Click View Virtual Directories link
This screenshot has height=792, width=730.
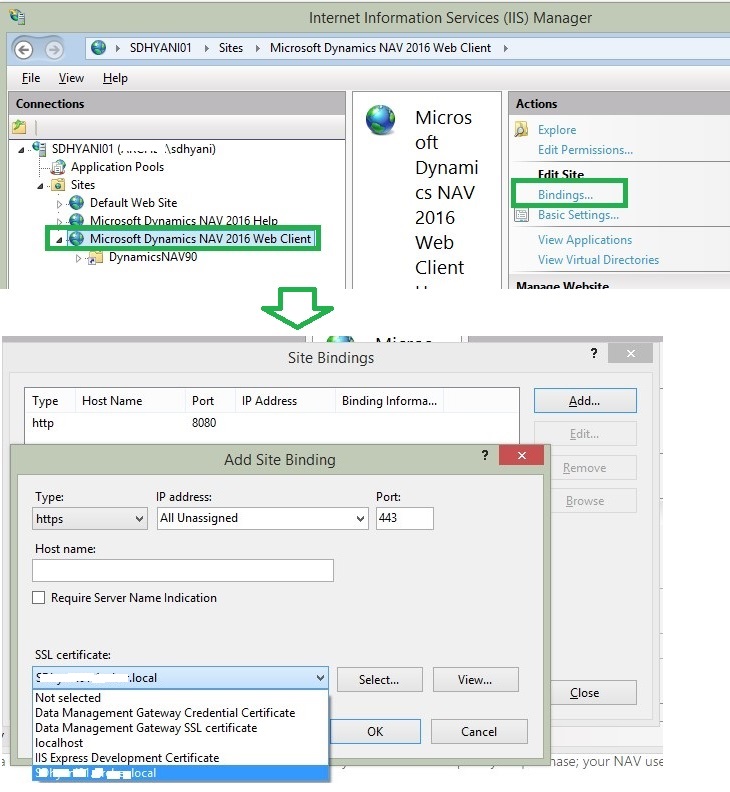point(598,260)
